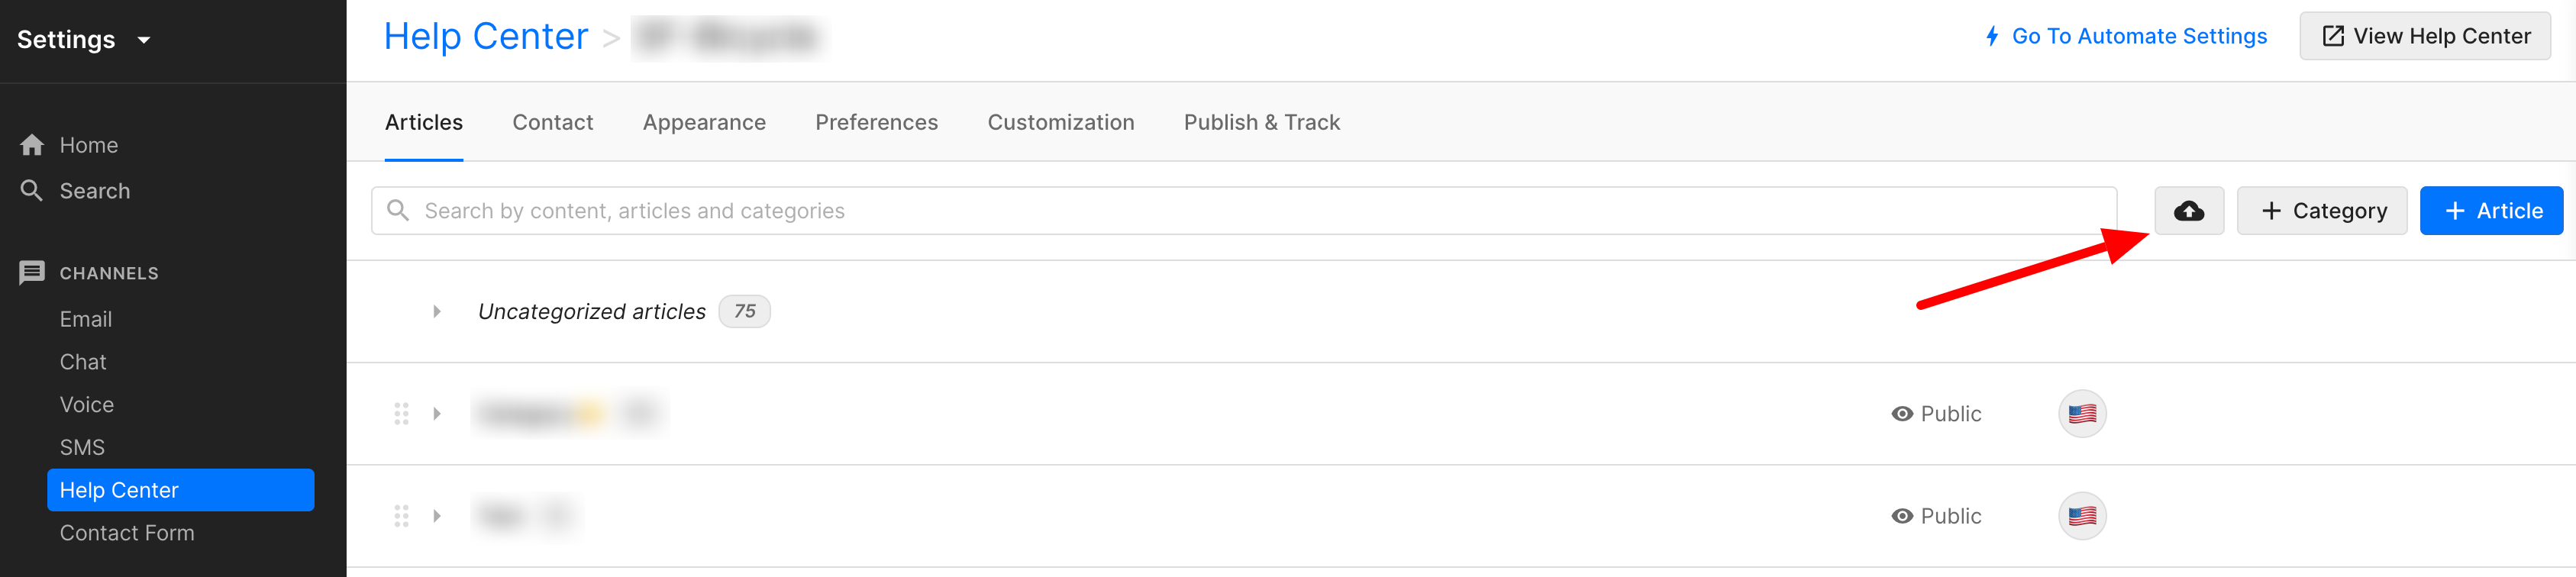
Task: Select the Home icon in the sidebar
Action: (x=31, y=144)
